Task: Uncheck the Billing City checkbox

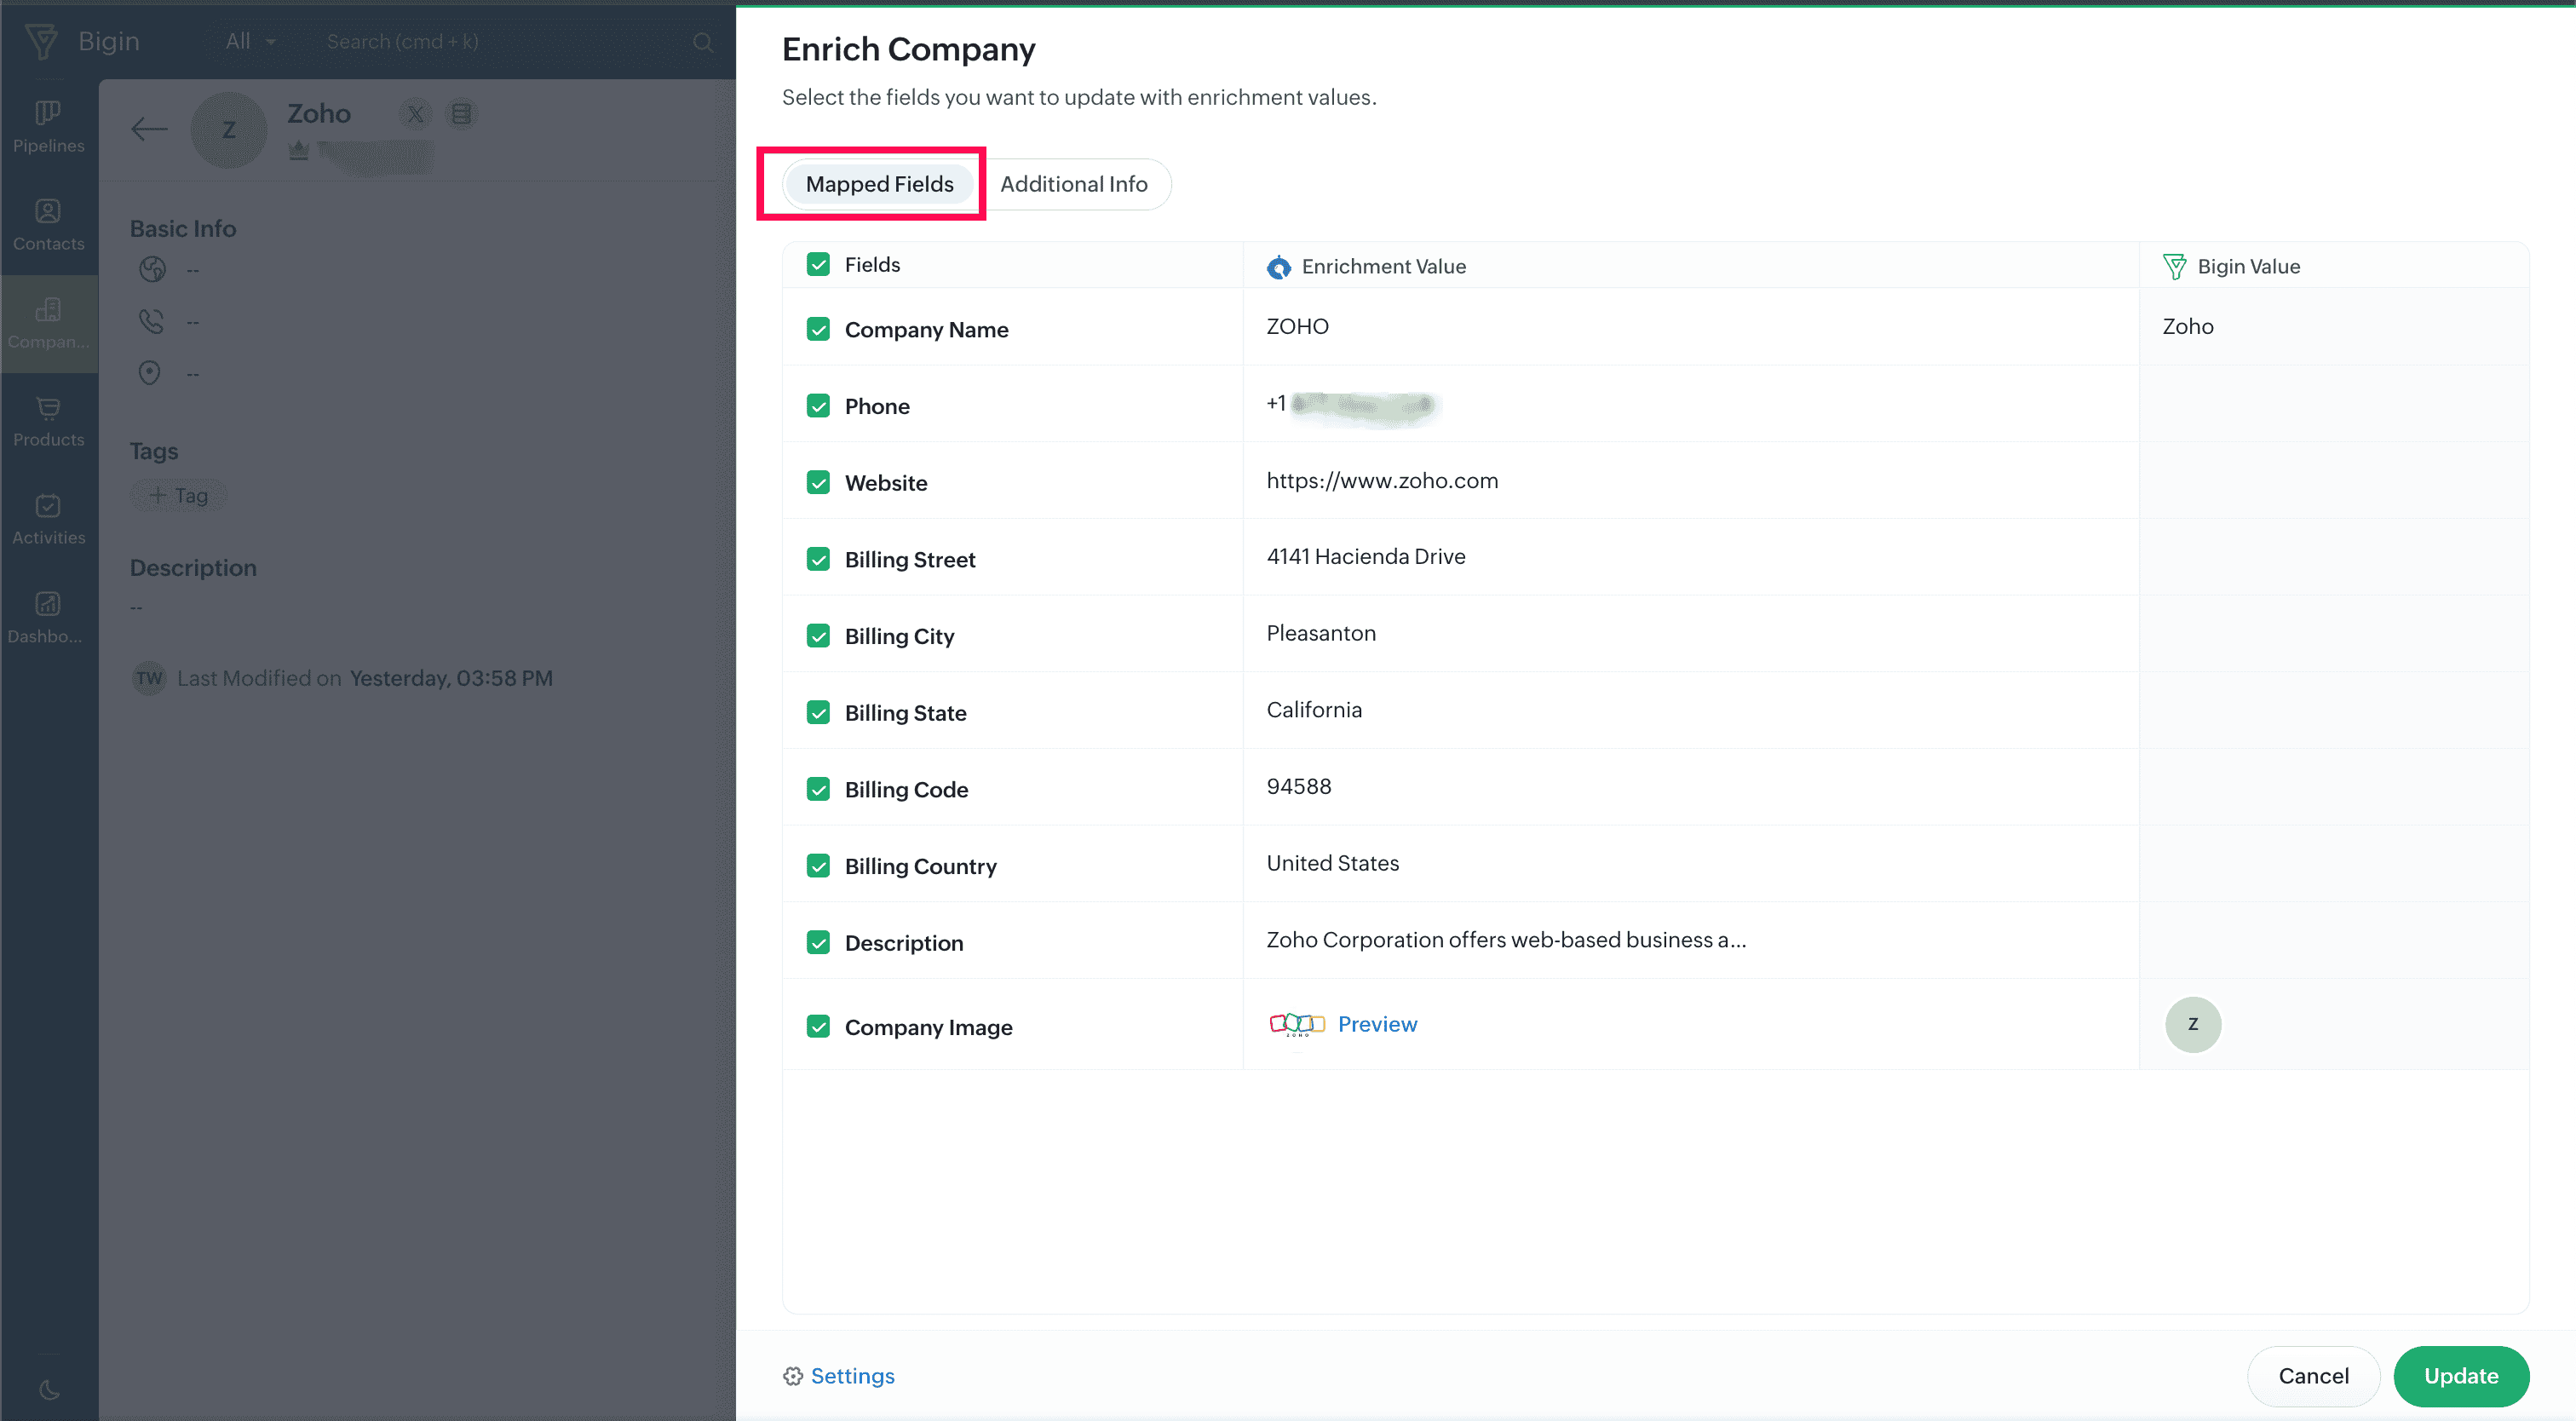Action: 818,636
